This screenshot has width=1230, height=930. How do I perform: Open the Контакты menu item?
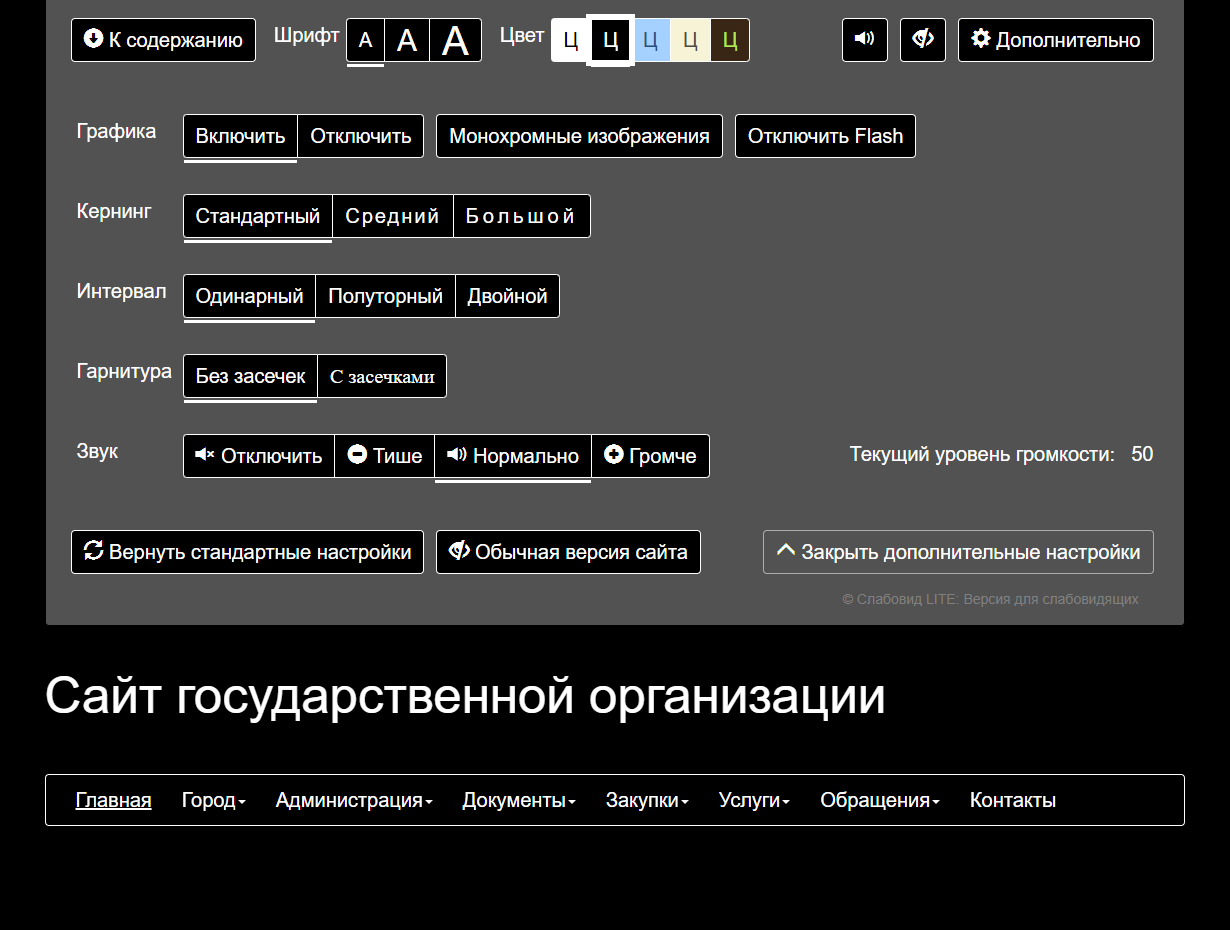[1012, 800]
